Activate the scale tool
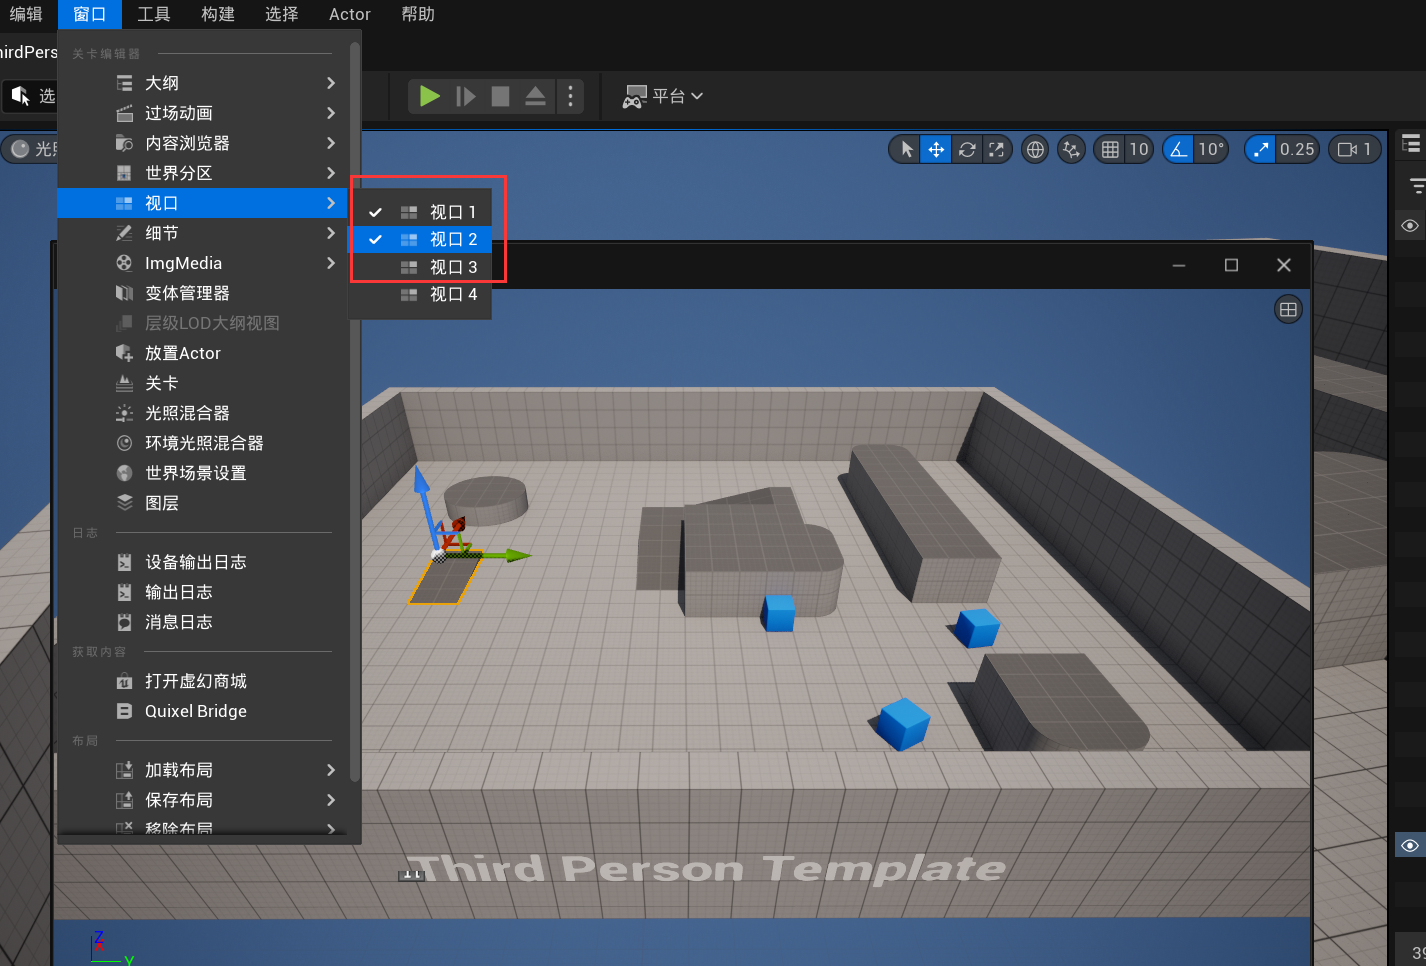Image resolution: width=1426 pixels, height=966 pixels. (x=996, y=149)
